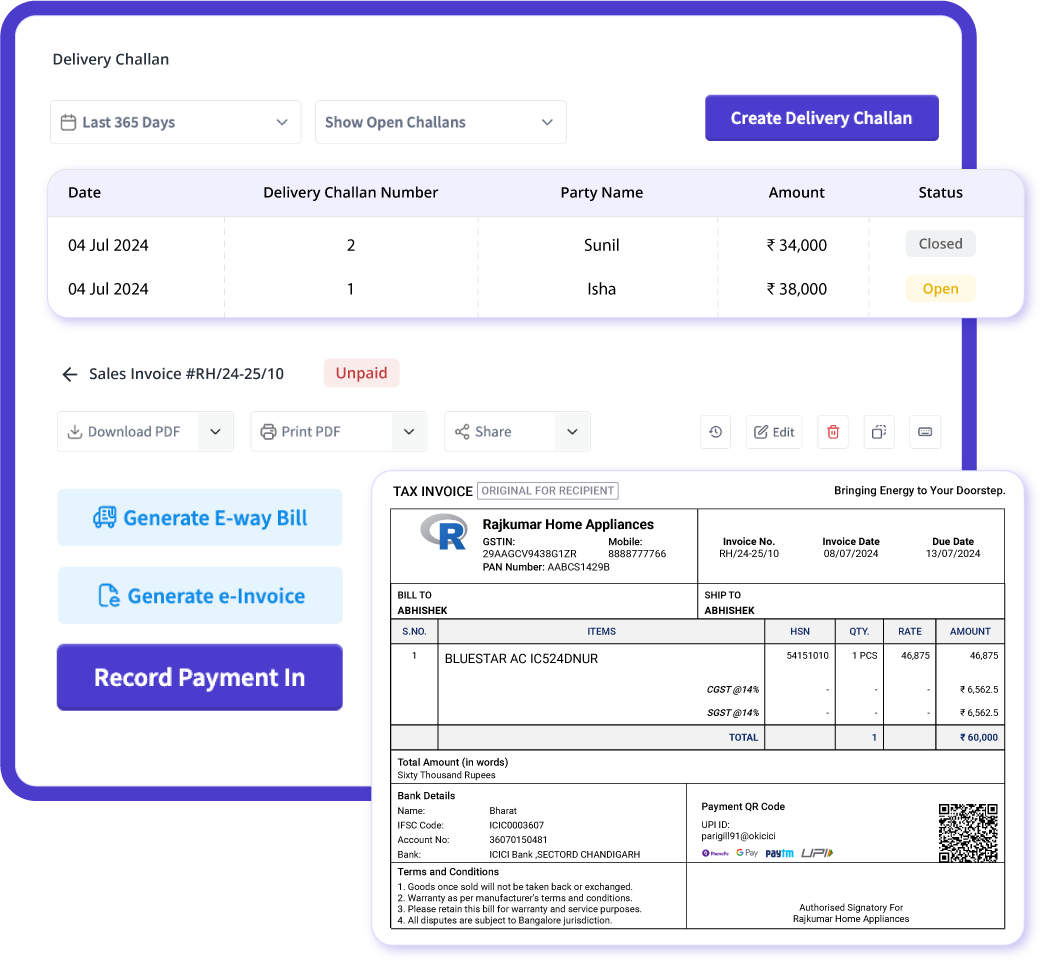Image resolution: width=1044 pixels, height=964 pixels.
Task: Expand the Share dropdown arrow
Action: (x=572, y=431)
